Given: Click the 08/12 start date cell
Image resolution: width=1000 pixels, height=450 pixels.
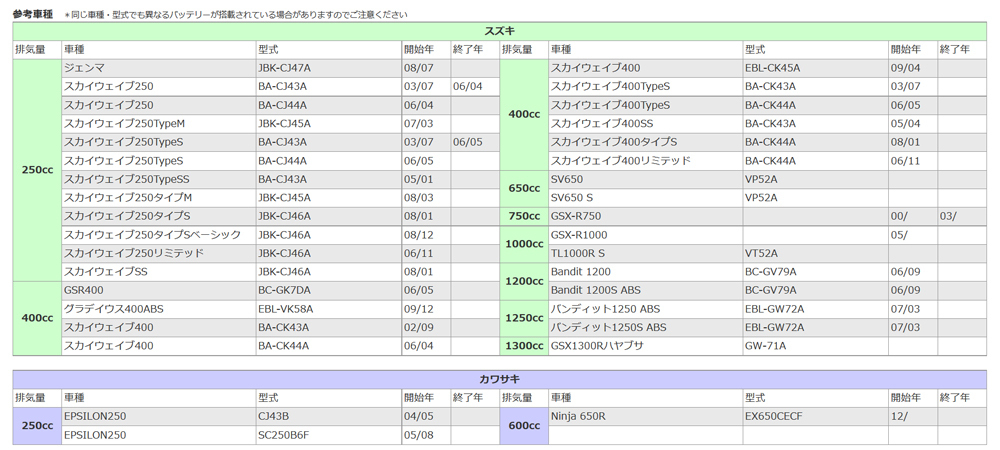Looking at the screenshot, I should click(426, 235).
